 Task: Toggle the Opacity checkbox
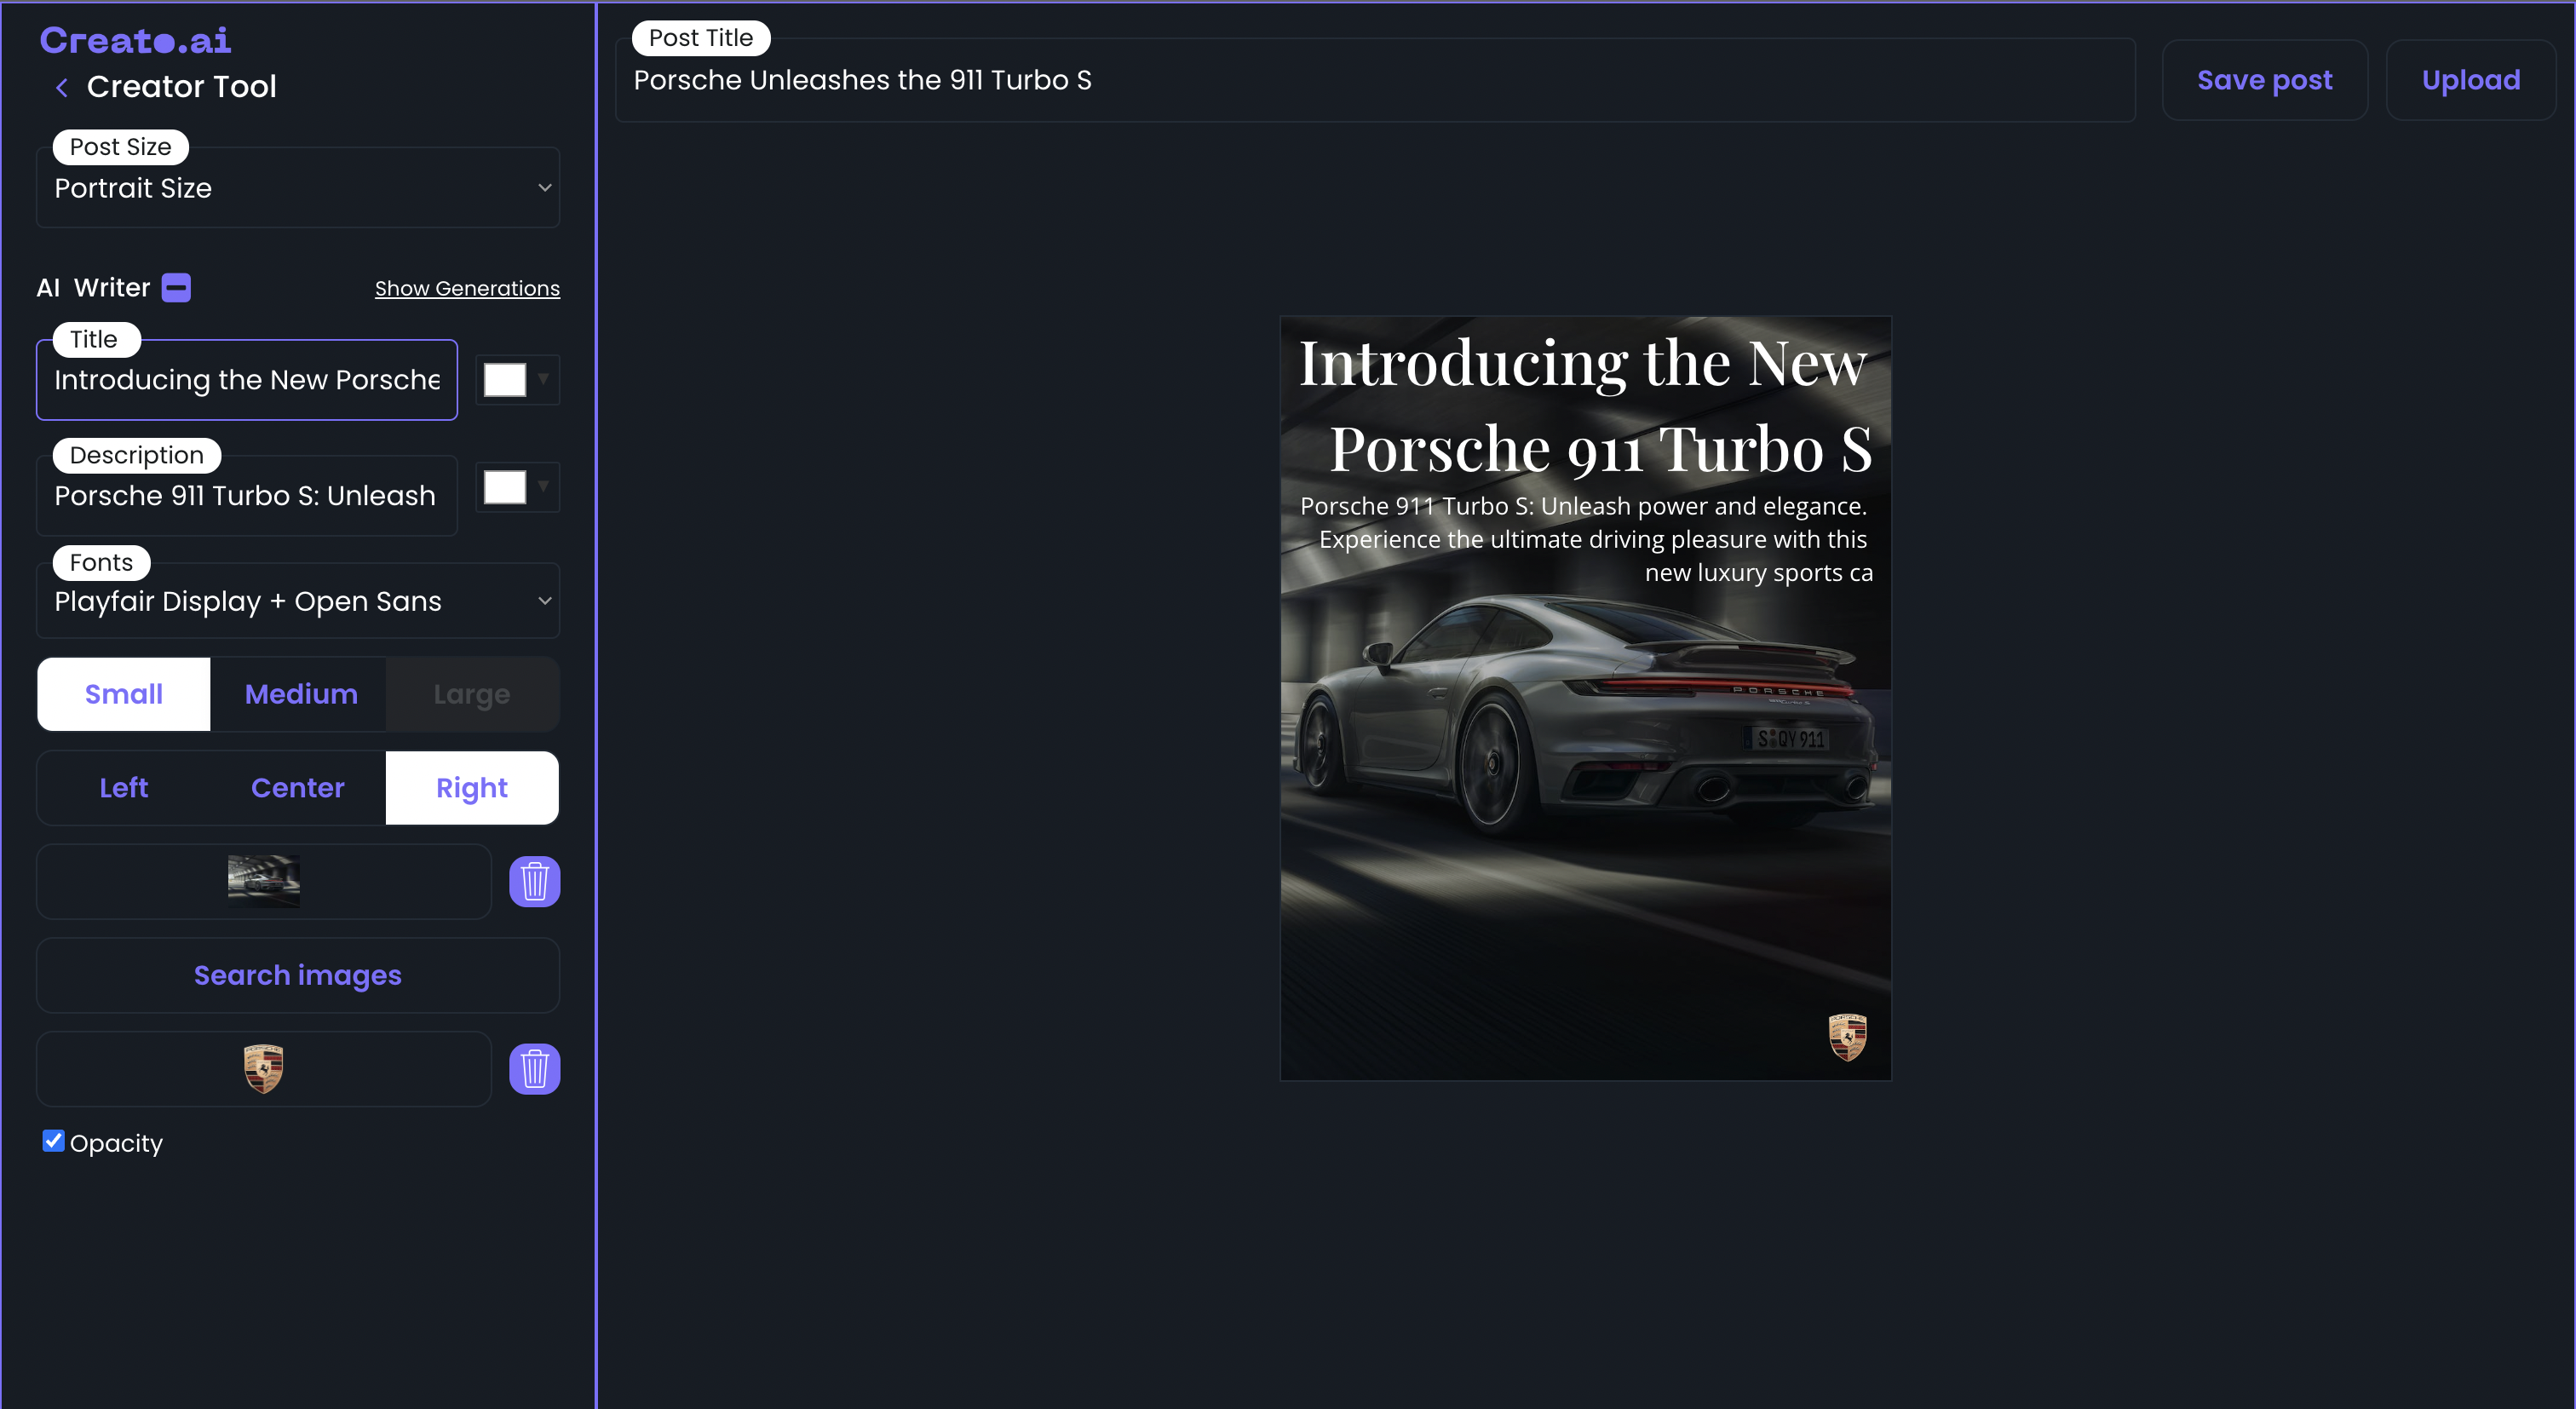tap(53, 1141)
